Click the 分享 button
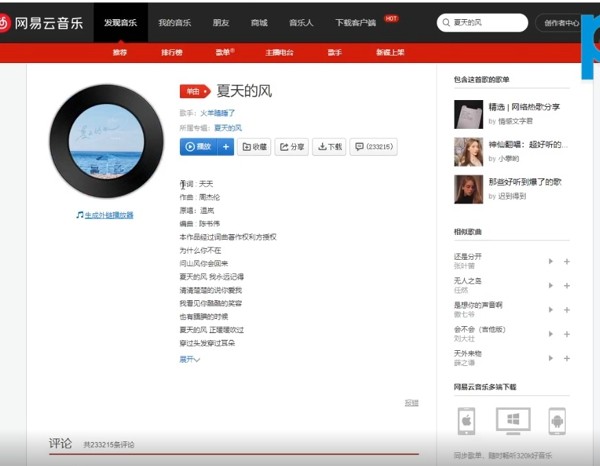 292,147
